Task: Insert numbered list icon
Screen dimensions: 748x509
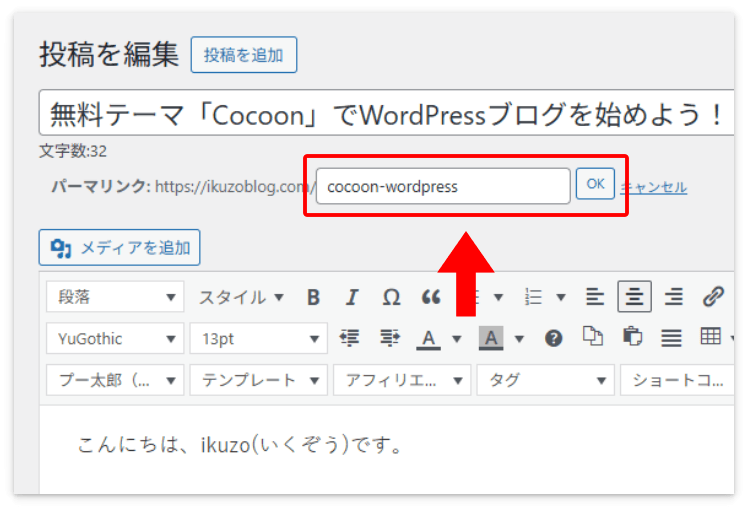Action: [533, 297]
